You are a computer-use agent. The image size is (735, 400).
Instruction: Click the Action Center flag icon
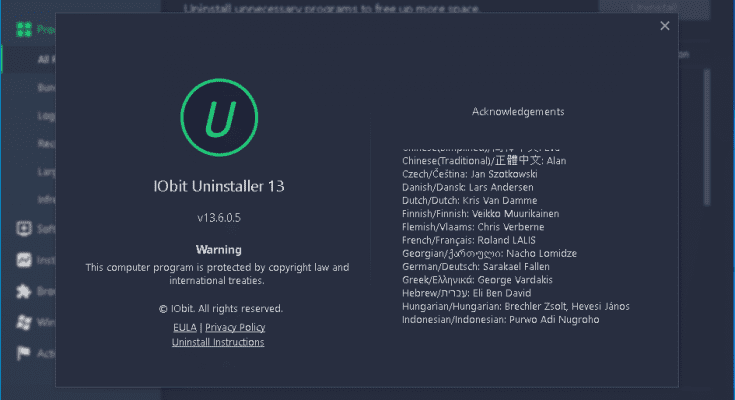[x=23, y=353]
